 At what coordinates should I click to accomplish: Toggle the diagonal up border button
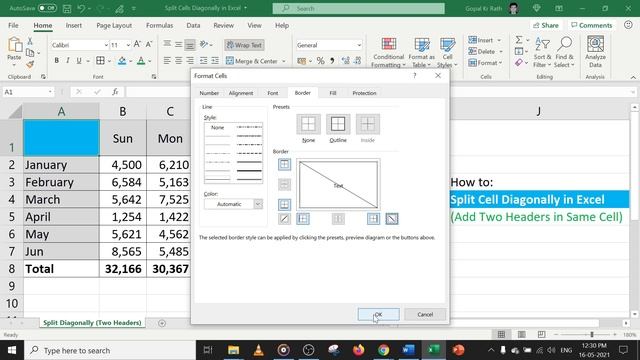click(x=284, y=219)
